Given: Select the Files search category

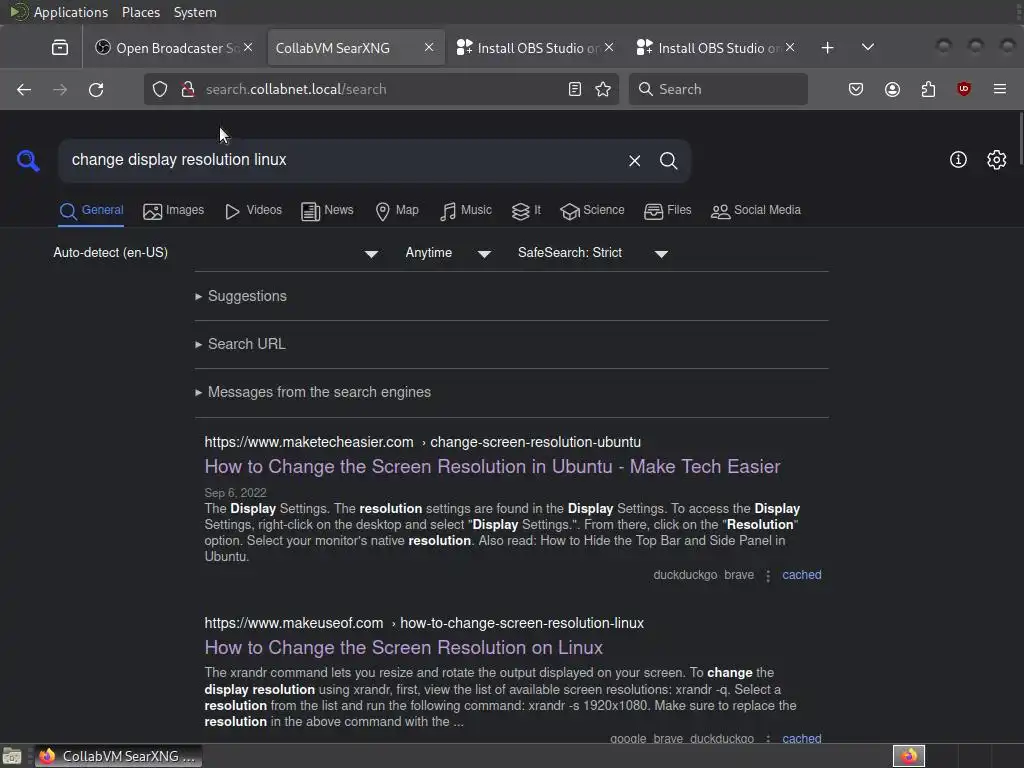Looking at the screenshot, I should pyautogui.click(x=667, y=210).
